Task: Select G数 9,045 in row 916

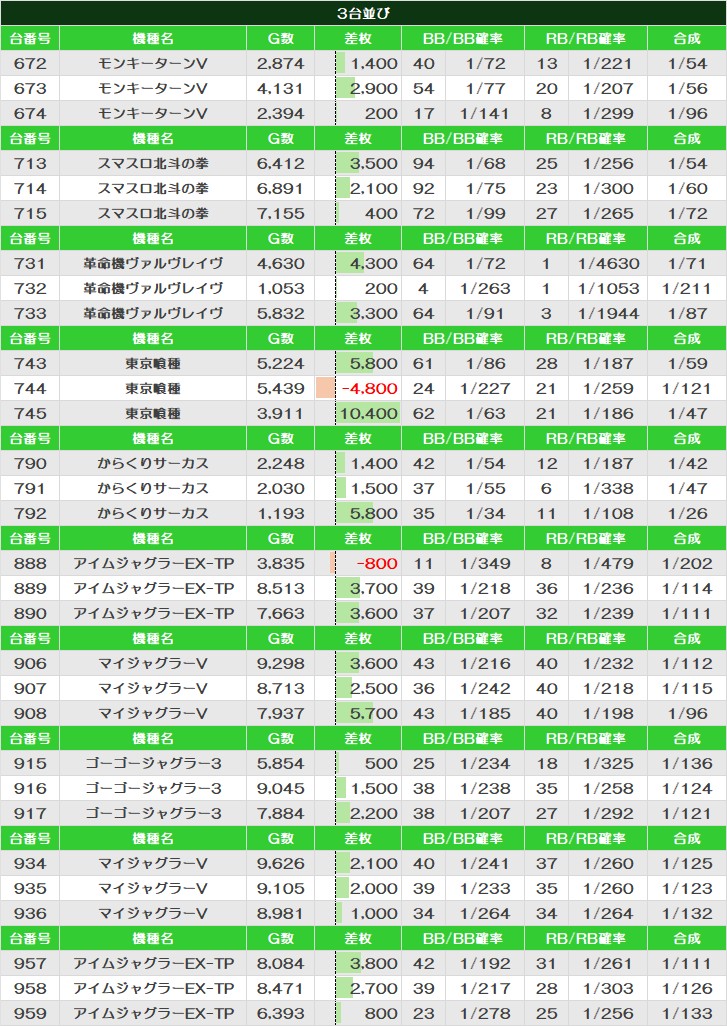Action: 280,788
